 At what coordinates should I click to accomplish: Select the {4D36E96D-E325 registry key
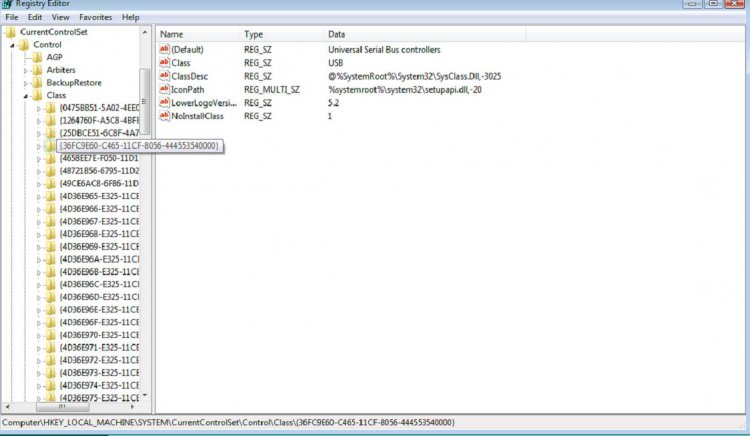tap(99, 297)
